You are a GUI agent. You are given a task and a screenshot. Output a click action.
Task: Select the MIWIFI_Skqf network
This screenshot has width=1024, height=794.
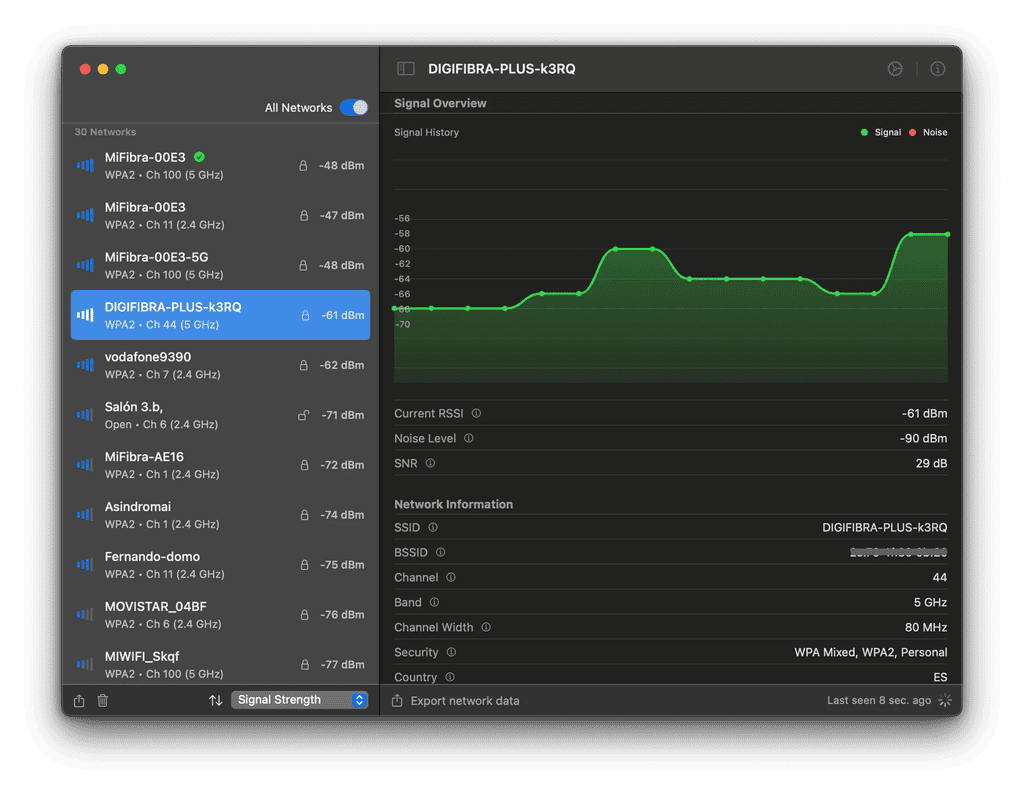220,664
